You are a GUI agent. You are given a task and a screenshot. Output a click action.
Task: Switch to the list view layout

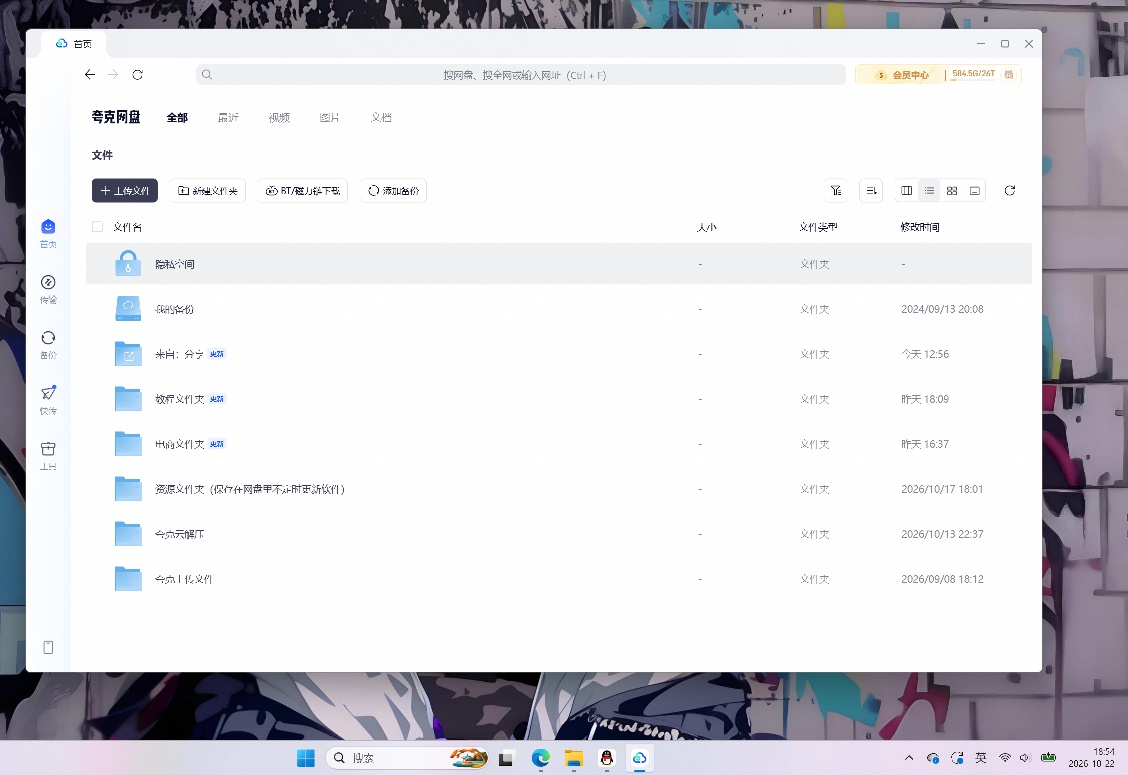click(929, 191)
